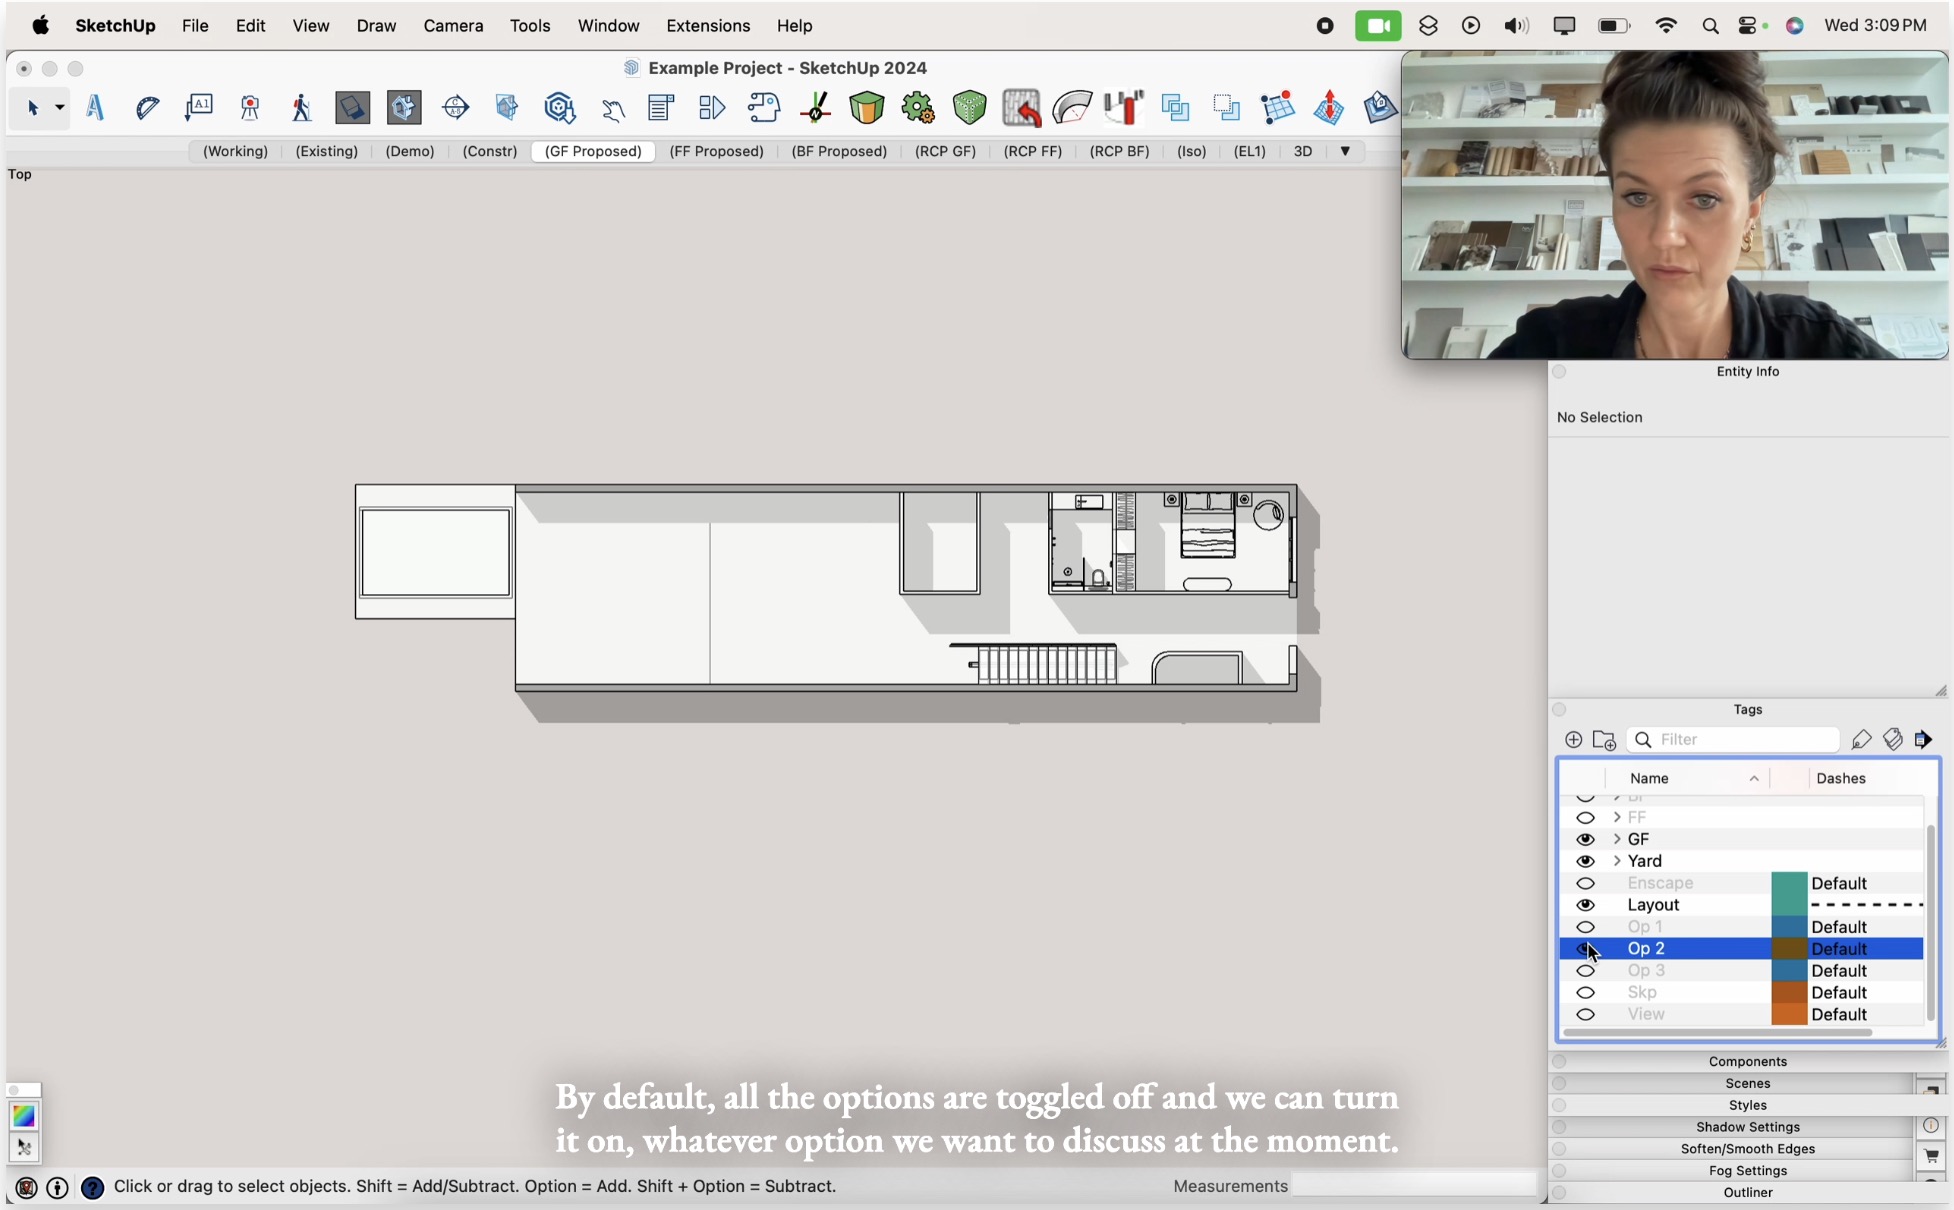Sort tags by clicking the Name column header

1650,778
